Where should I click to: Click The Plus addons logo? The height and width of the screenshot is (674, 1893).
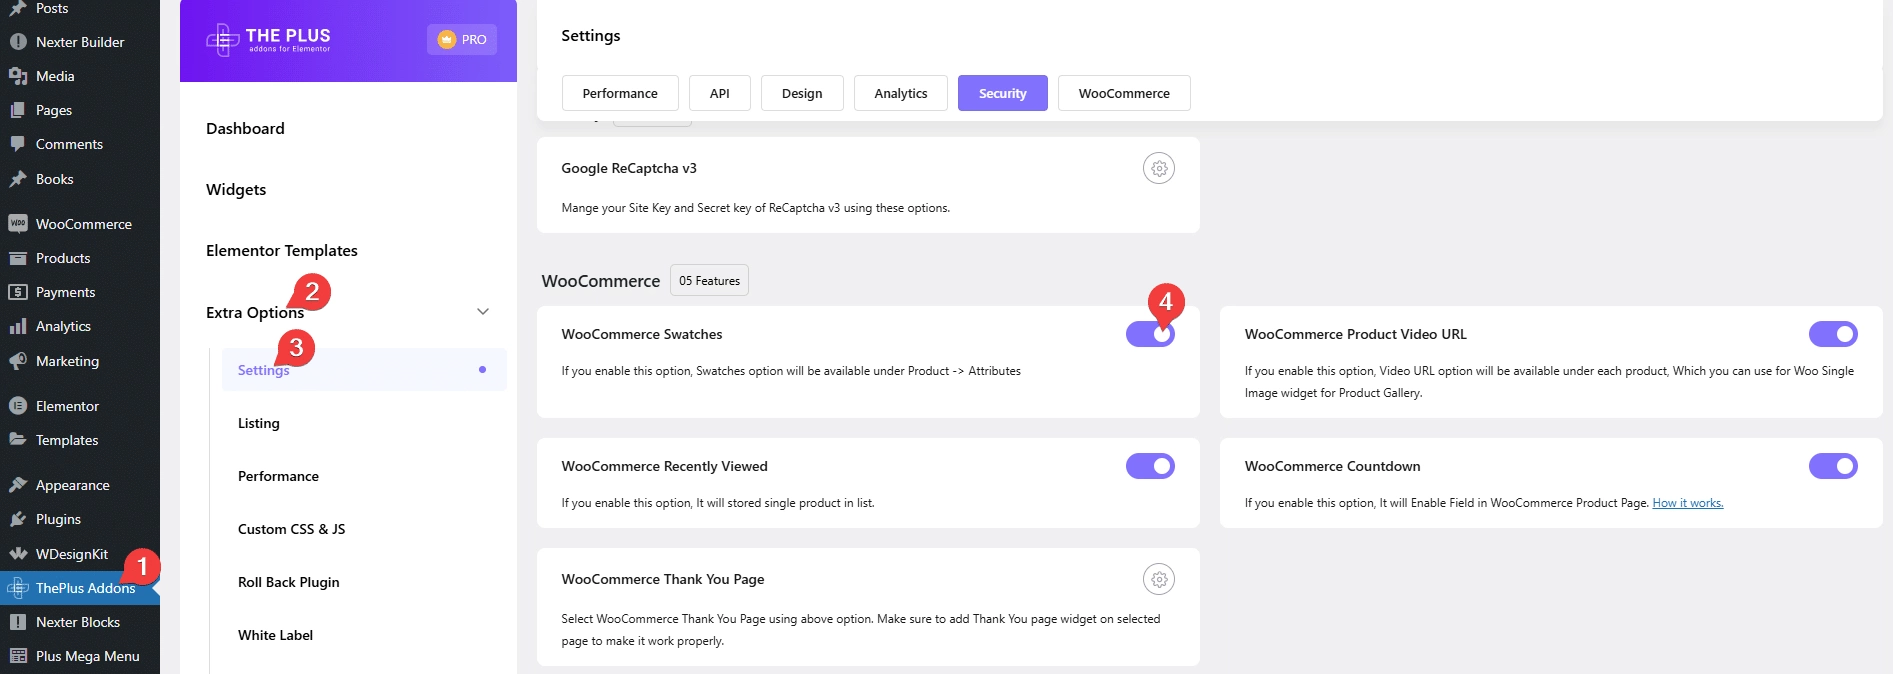[268, 40]
